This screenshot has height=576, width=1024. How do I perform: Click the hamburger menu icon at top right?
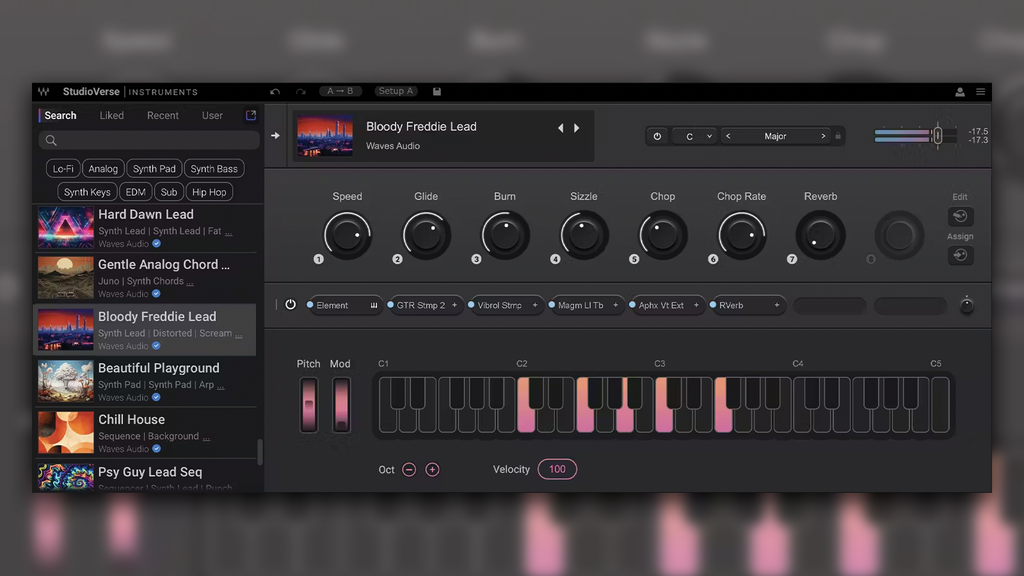982,91
